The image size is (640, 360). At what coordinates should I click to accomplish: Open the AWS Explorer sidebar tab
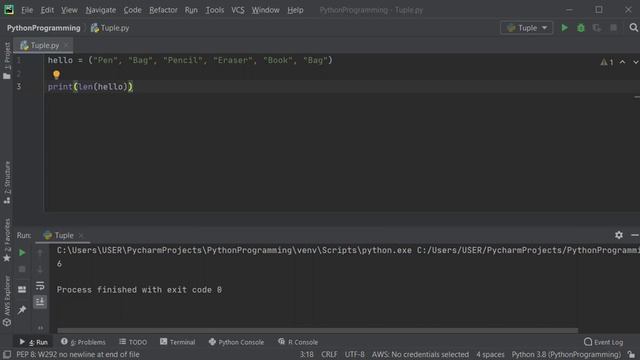[x=7, y=301]
